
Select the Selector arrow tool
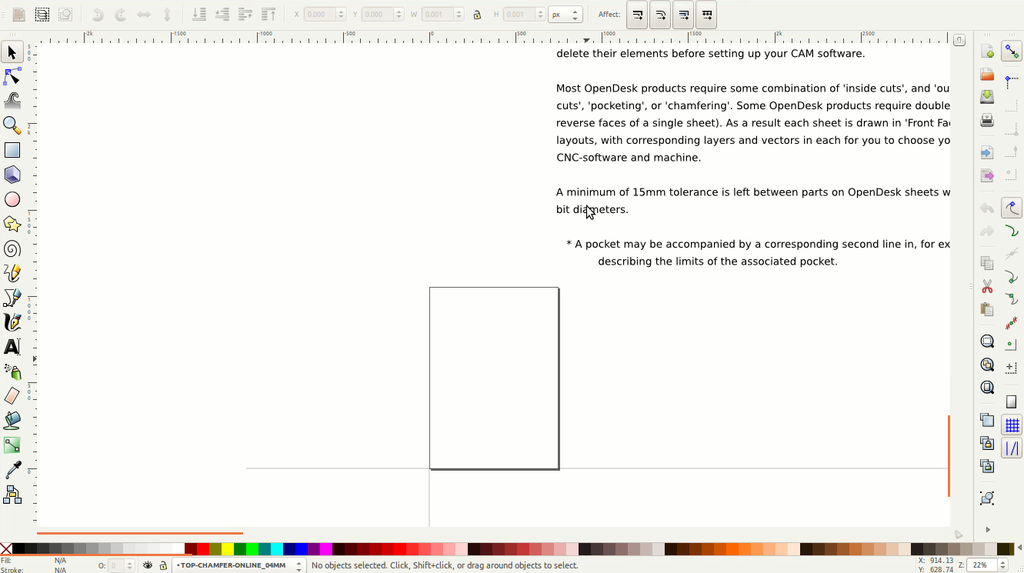[x=12, y=52]
